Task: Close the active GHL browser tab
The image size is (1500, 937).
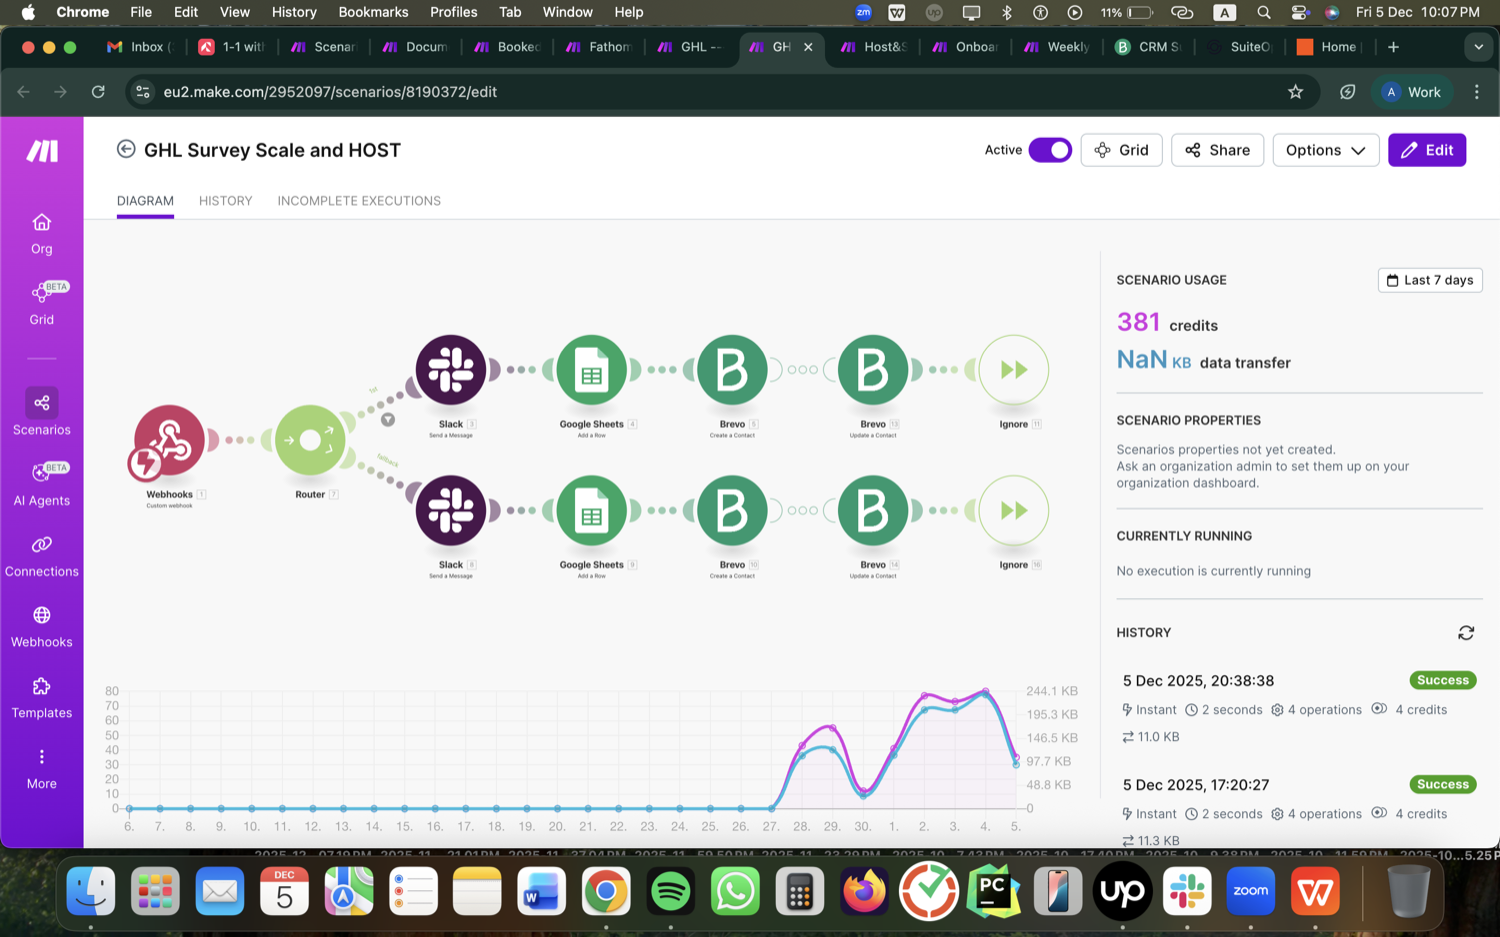Action: pos(808,47)
